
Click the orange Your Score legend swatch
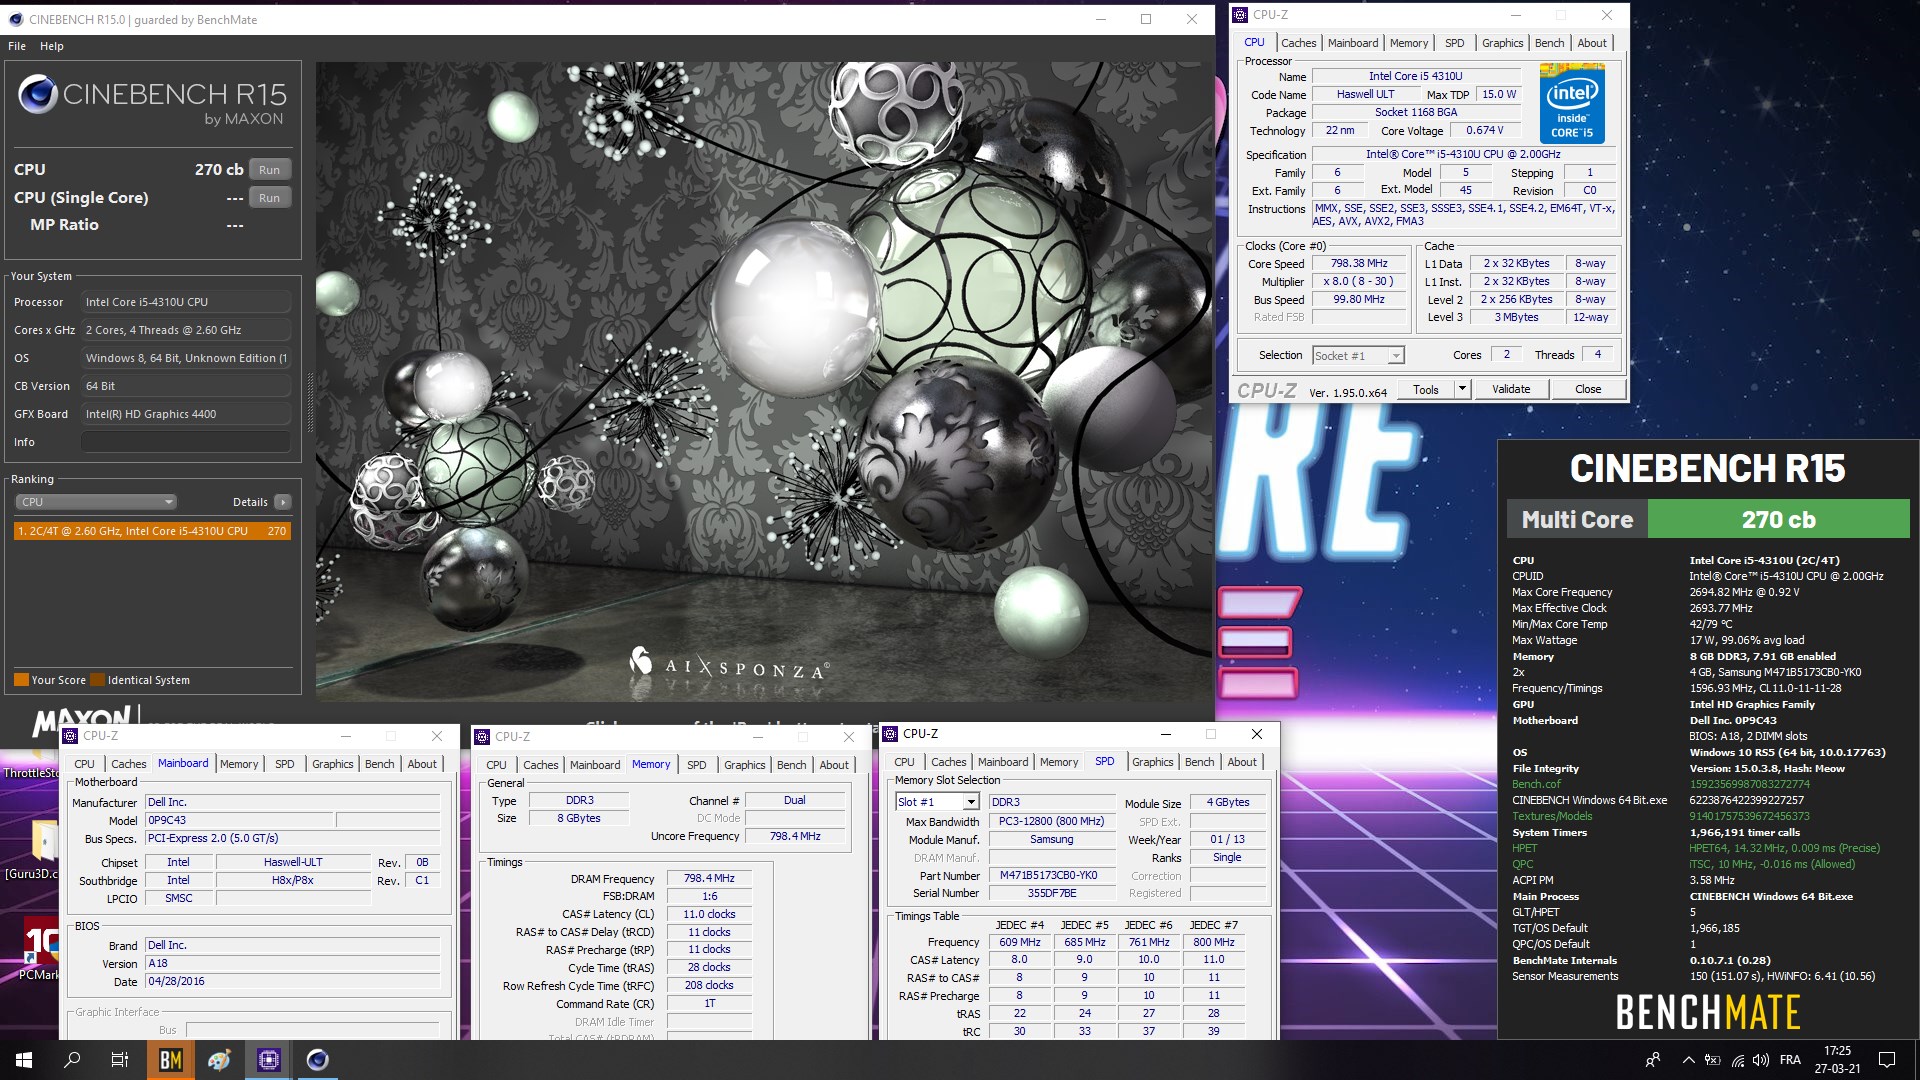[x=21, y=680]
